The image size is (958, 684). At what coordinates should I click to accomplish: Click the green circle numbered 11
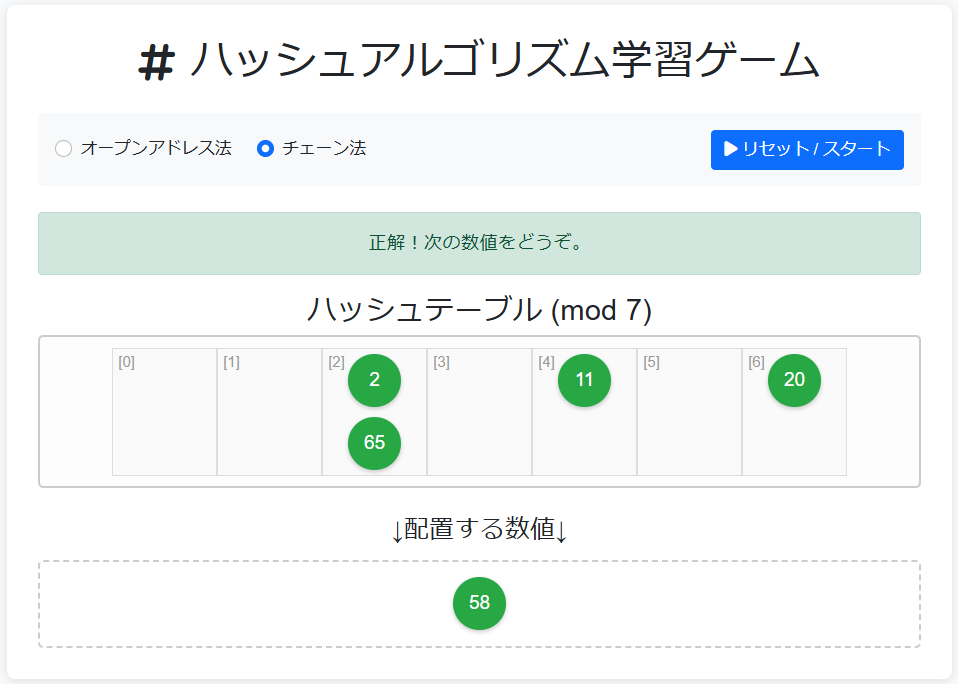coord(584,380)
